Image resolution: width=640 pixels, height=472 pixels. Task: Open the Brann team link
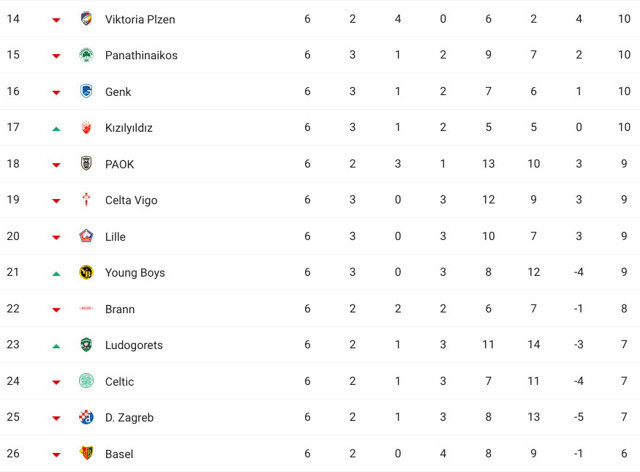120,309
